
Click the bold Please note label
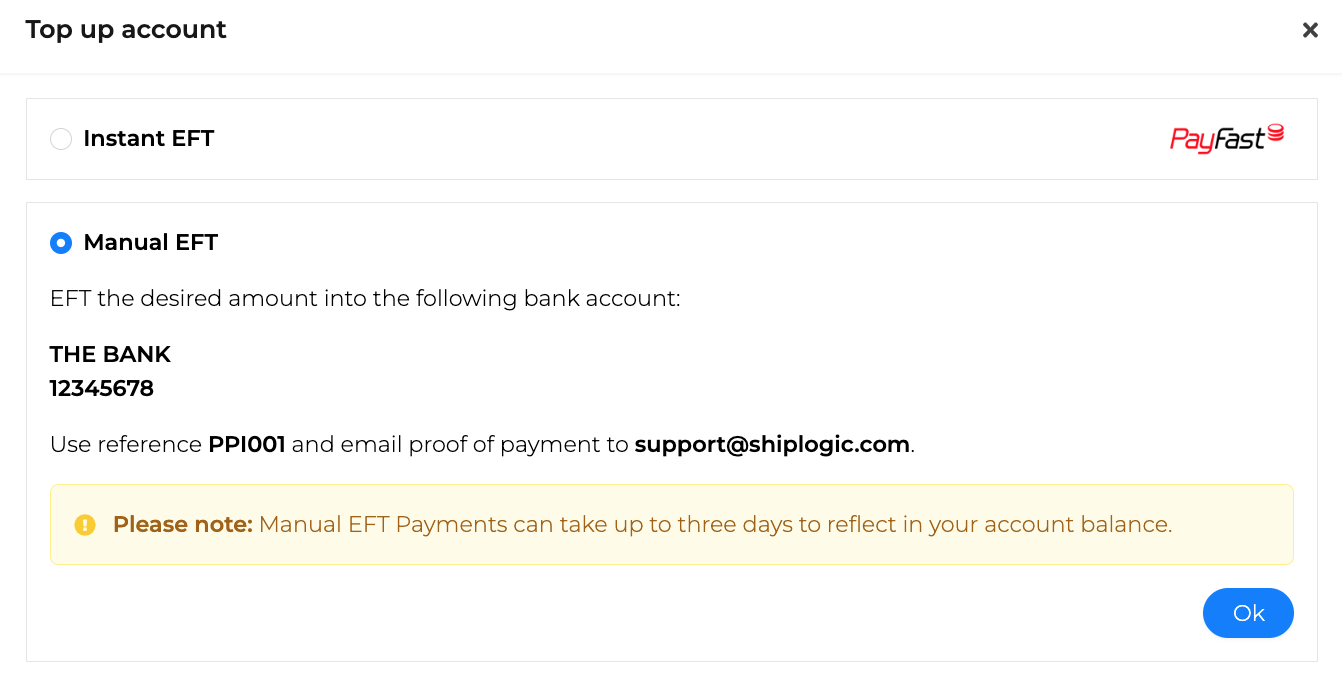183,525
